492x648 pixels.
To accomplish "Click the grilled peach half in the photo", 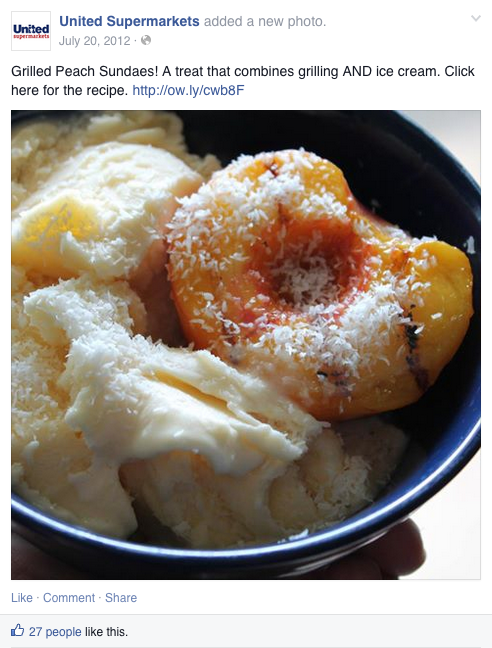I will (318, 285).
